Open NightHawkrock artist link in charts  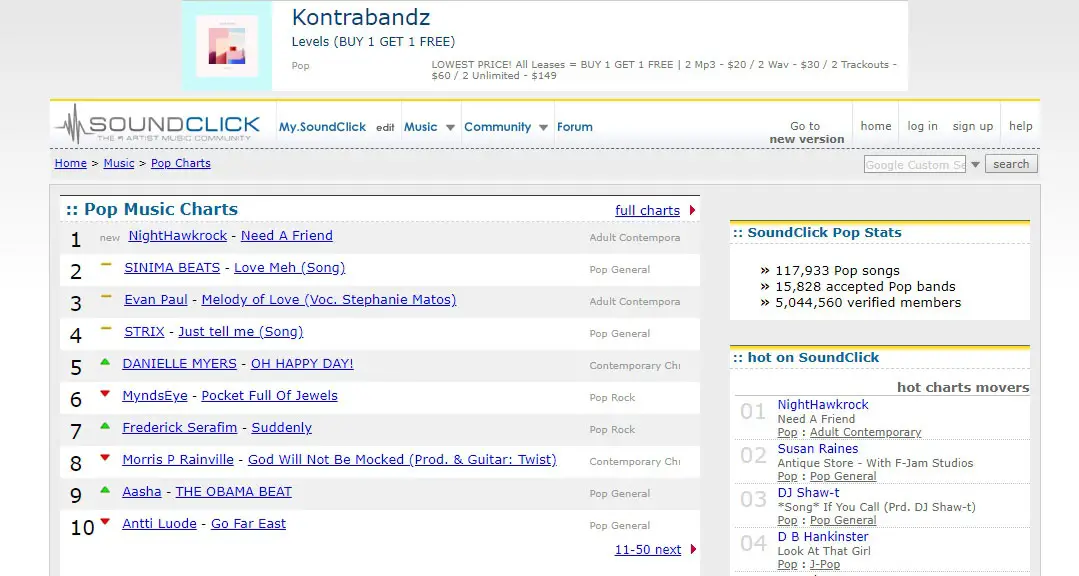178,235
